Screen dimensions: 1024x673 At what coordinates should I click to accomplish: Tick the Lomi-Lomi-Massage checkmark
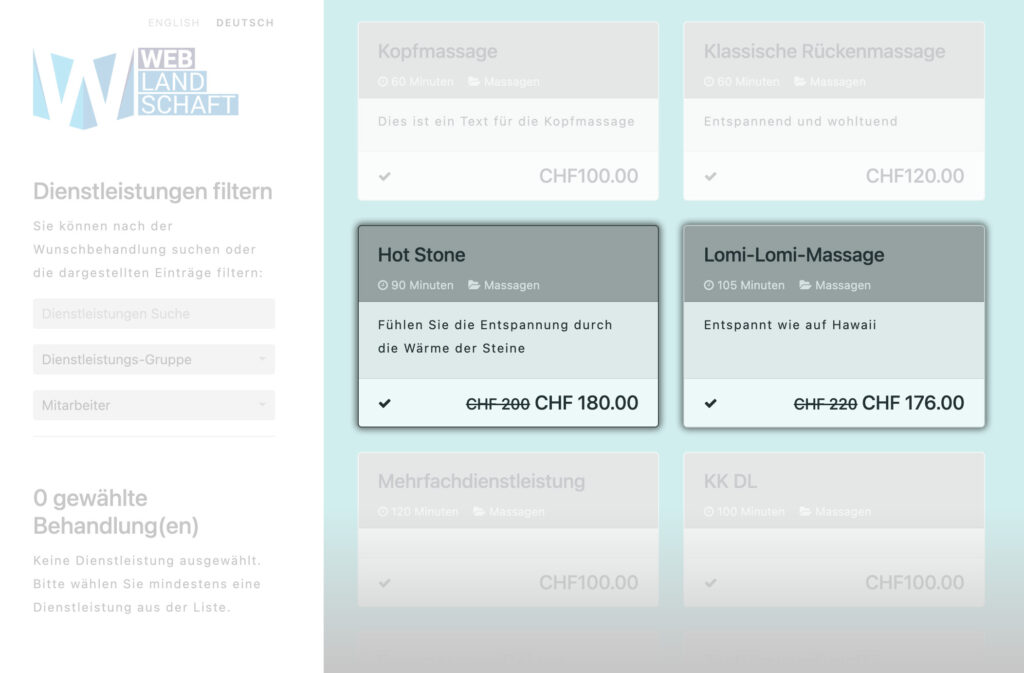[711, 404]
